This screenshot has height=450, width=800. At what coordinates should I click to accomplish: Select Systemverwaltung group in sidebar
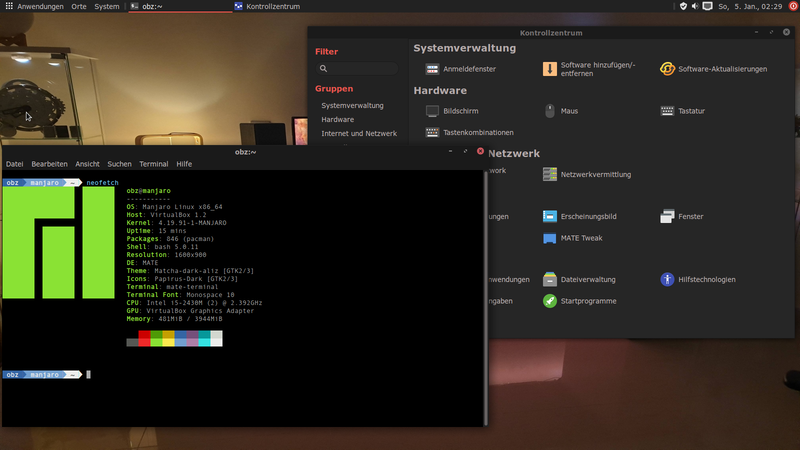pyautogui.click(x=352, y=106)
